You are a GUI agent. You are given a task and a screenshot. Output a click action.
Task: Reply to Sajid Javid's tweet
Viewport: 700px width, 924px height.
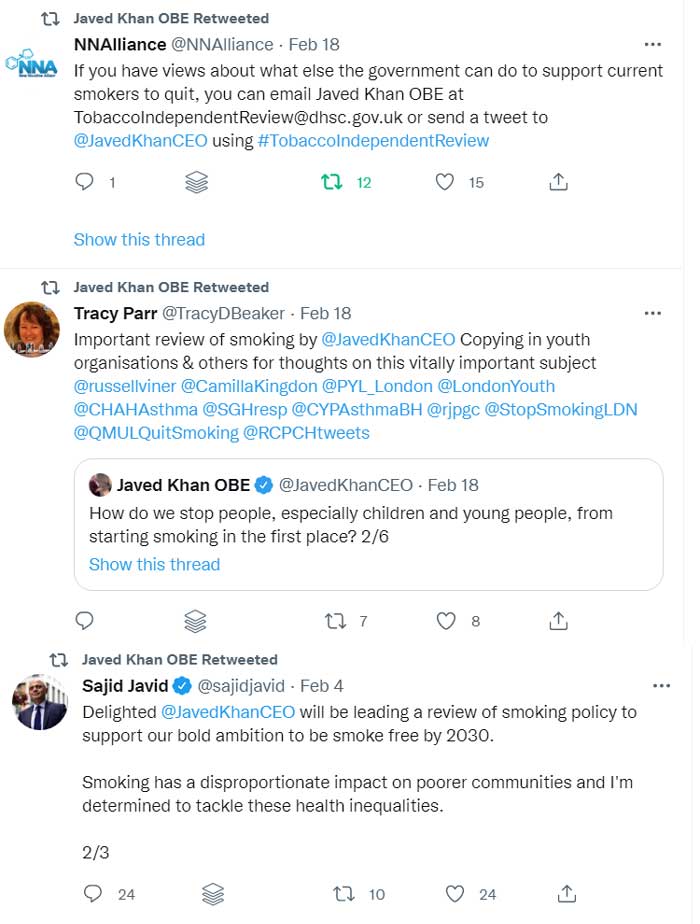point(93,893)
